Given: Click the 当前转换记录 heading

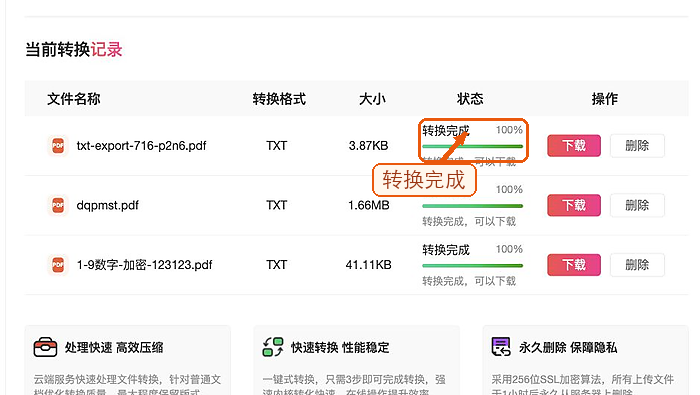Looking at the screenshot, I should (x=74, y=50).
